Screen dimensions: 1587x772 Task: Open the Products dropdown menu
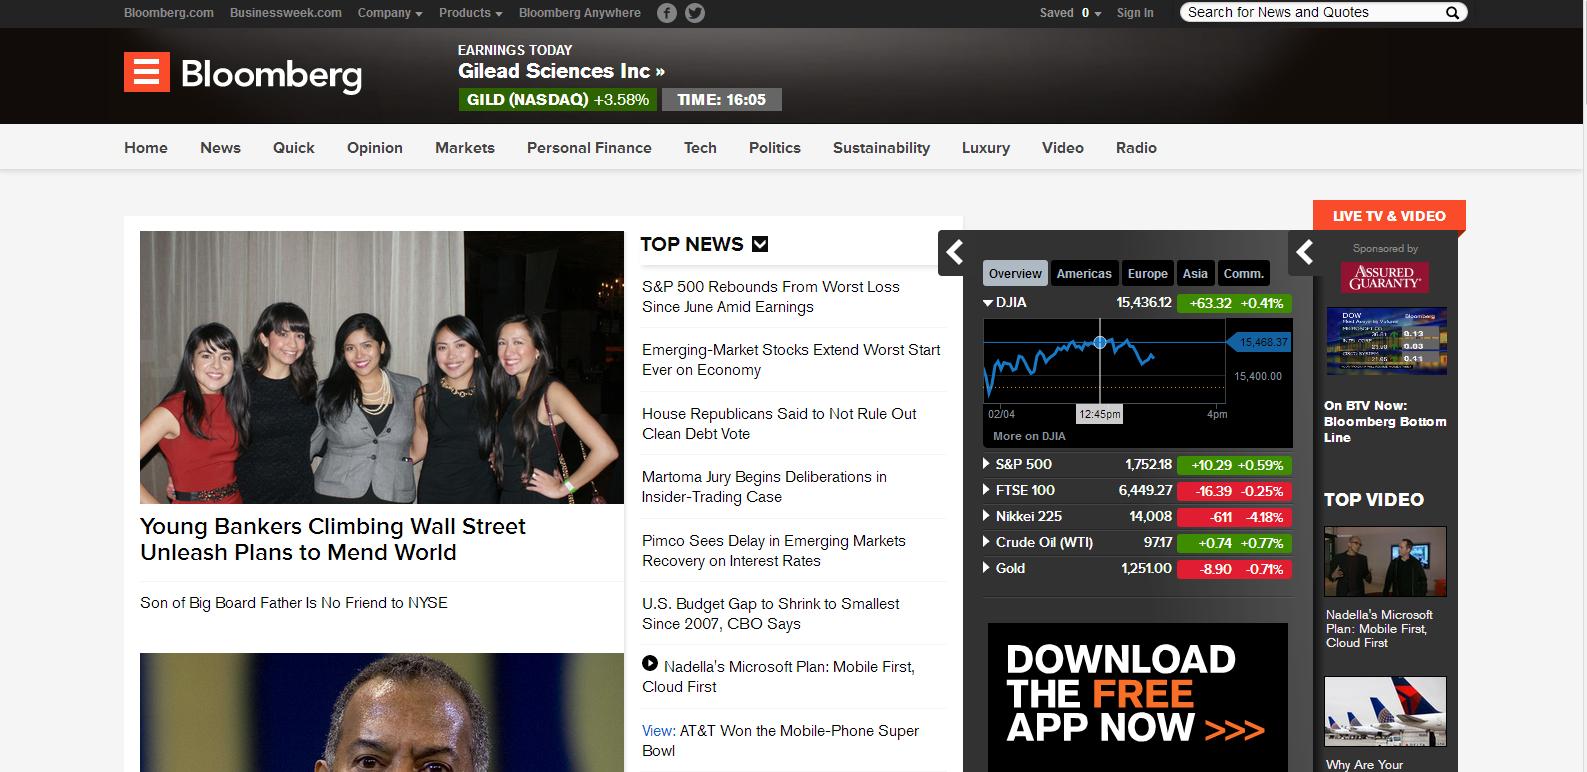(470, 13)
